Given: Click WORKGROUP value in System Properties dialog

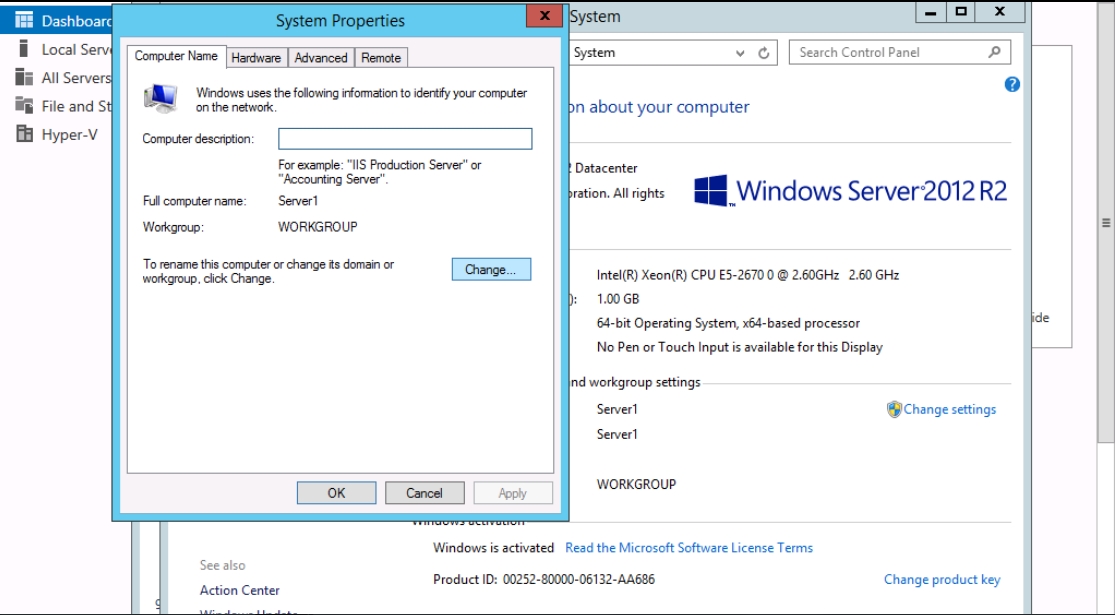Looking at the screenshot, I should coord(318,227).
